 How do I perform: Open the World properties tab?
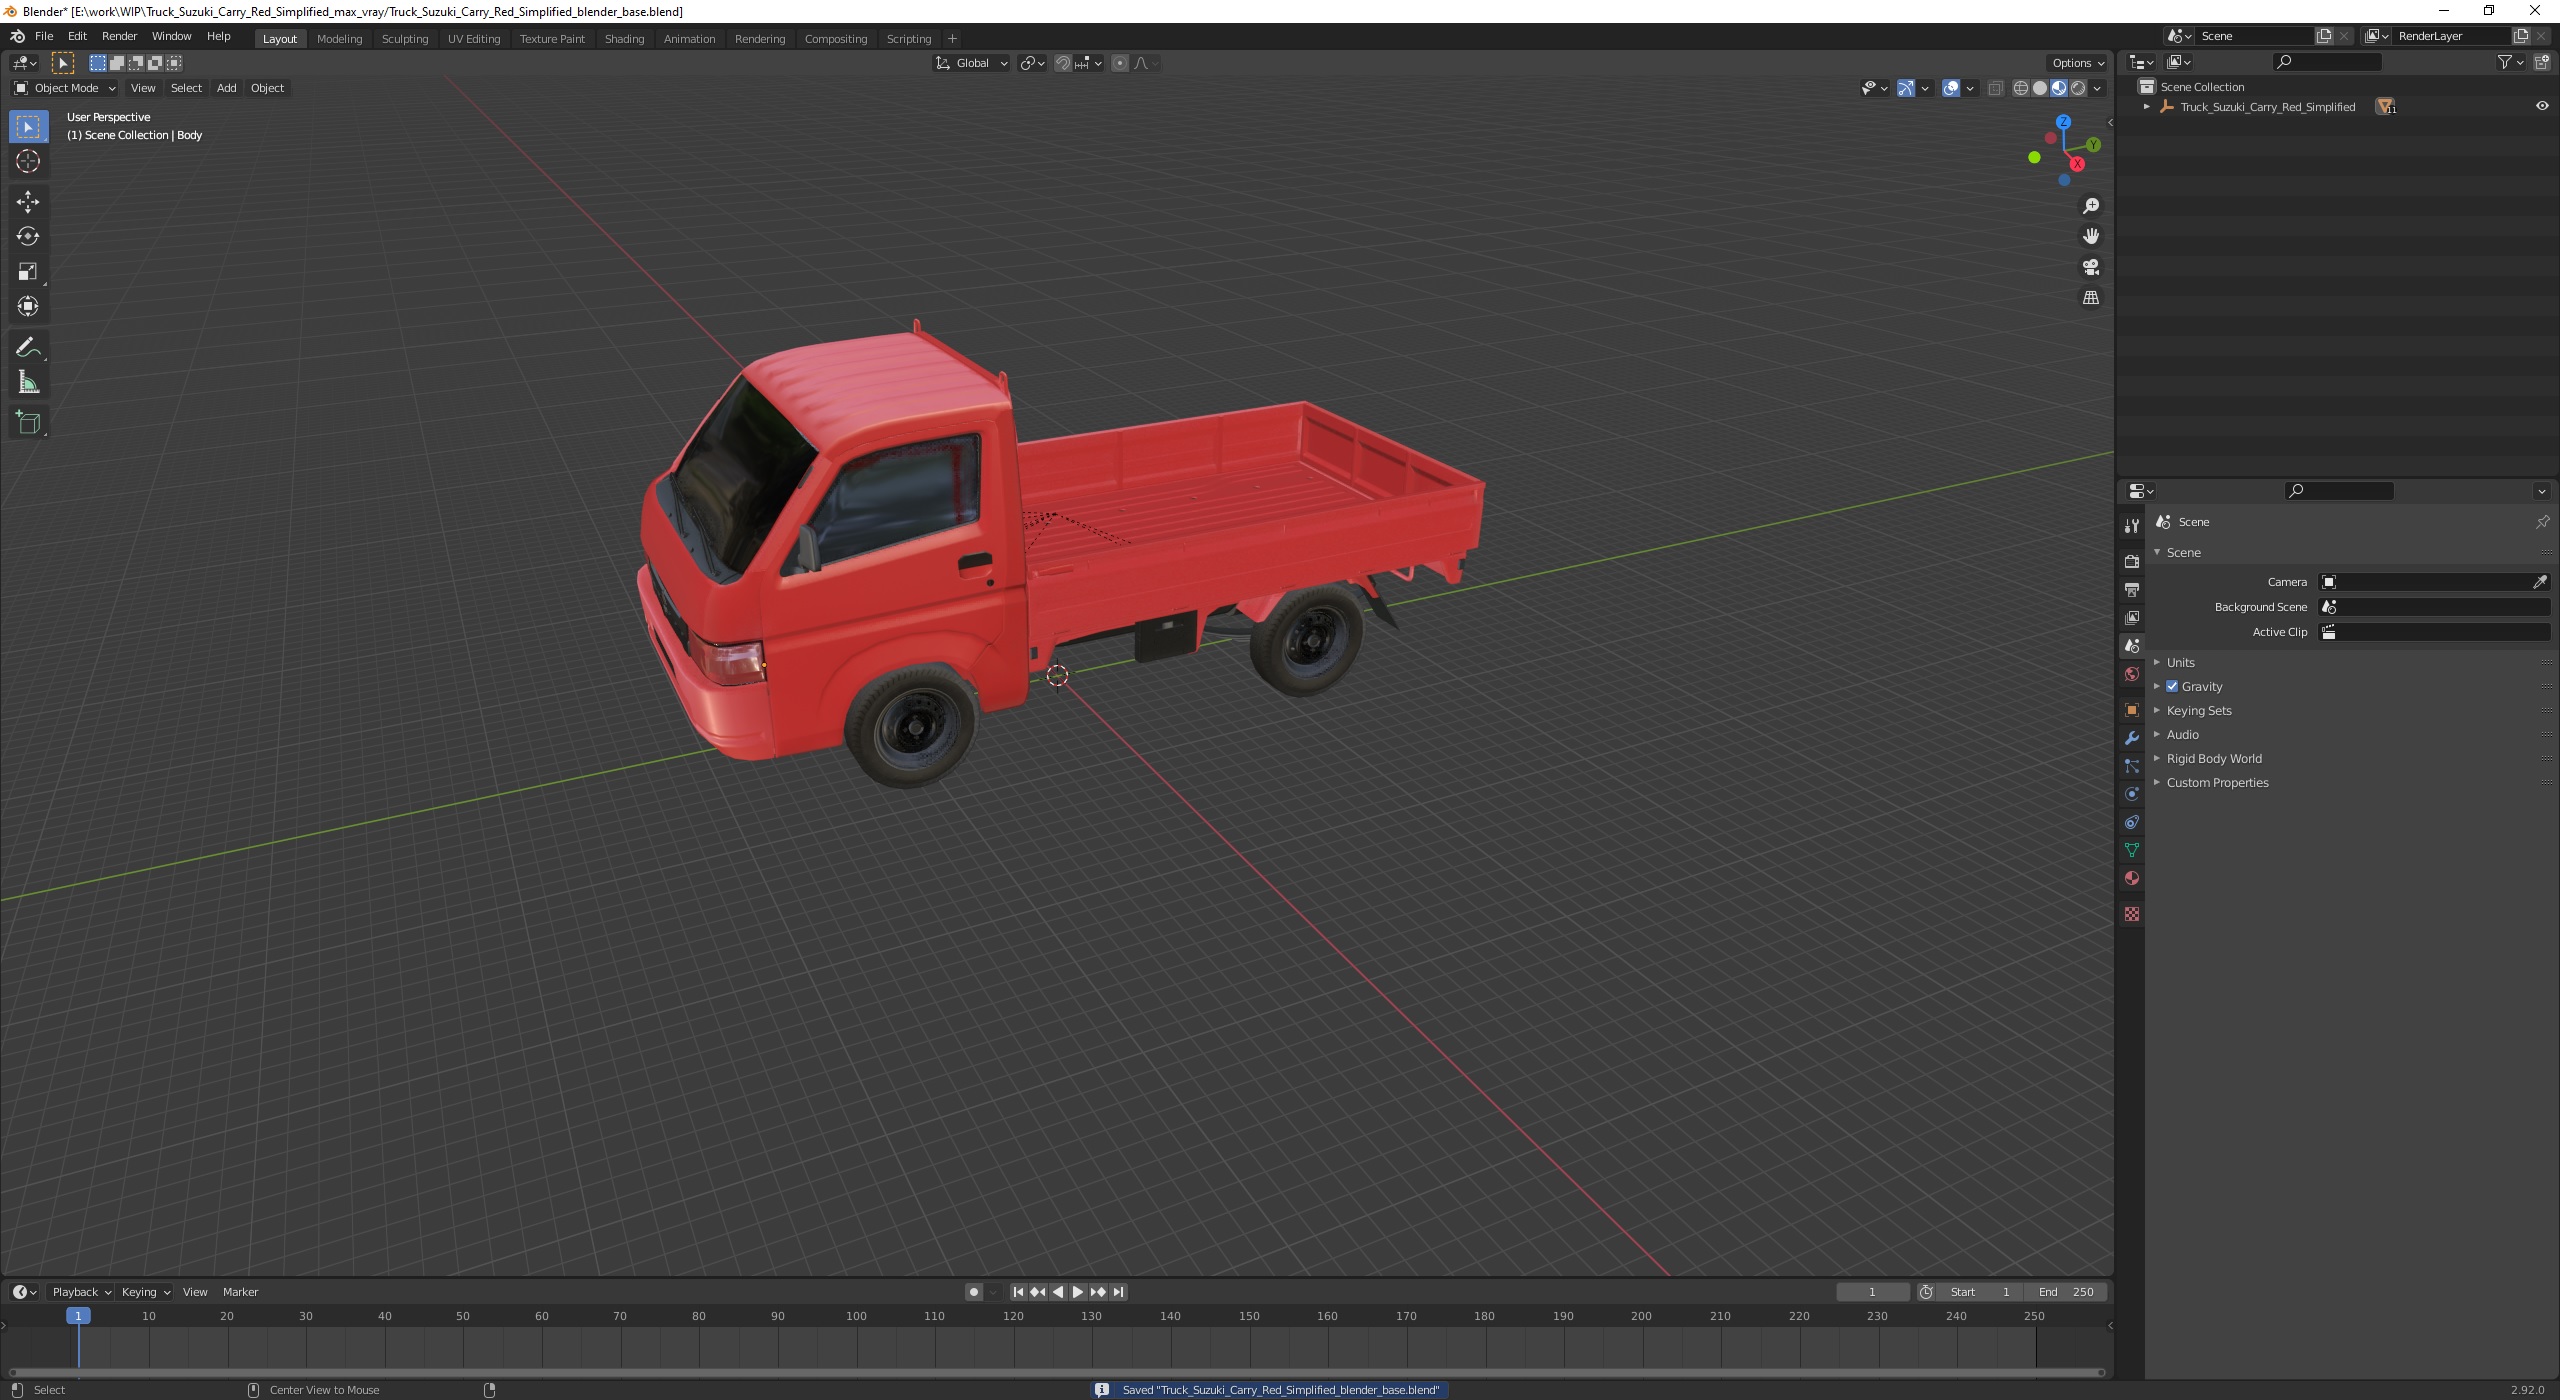coord(2132,674)
